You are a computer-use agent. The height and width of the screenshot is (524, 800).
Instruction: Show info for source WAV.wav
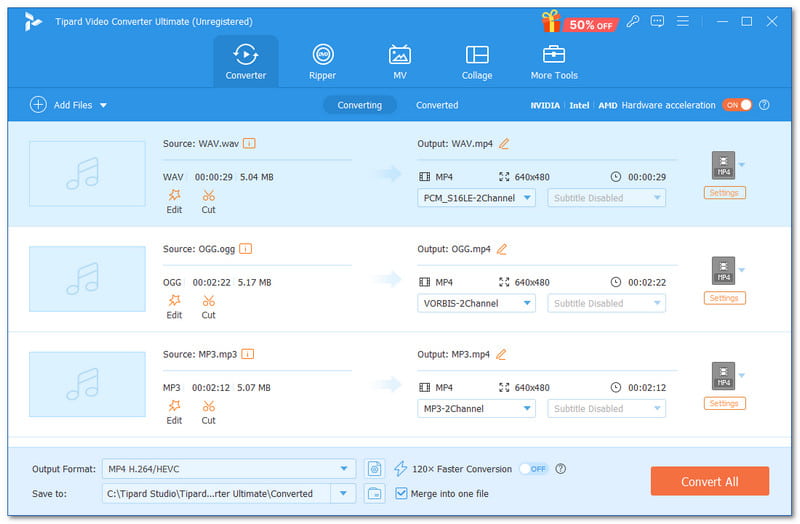(x=249, y=143)
